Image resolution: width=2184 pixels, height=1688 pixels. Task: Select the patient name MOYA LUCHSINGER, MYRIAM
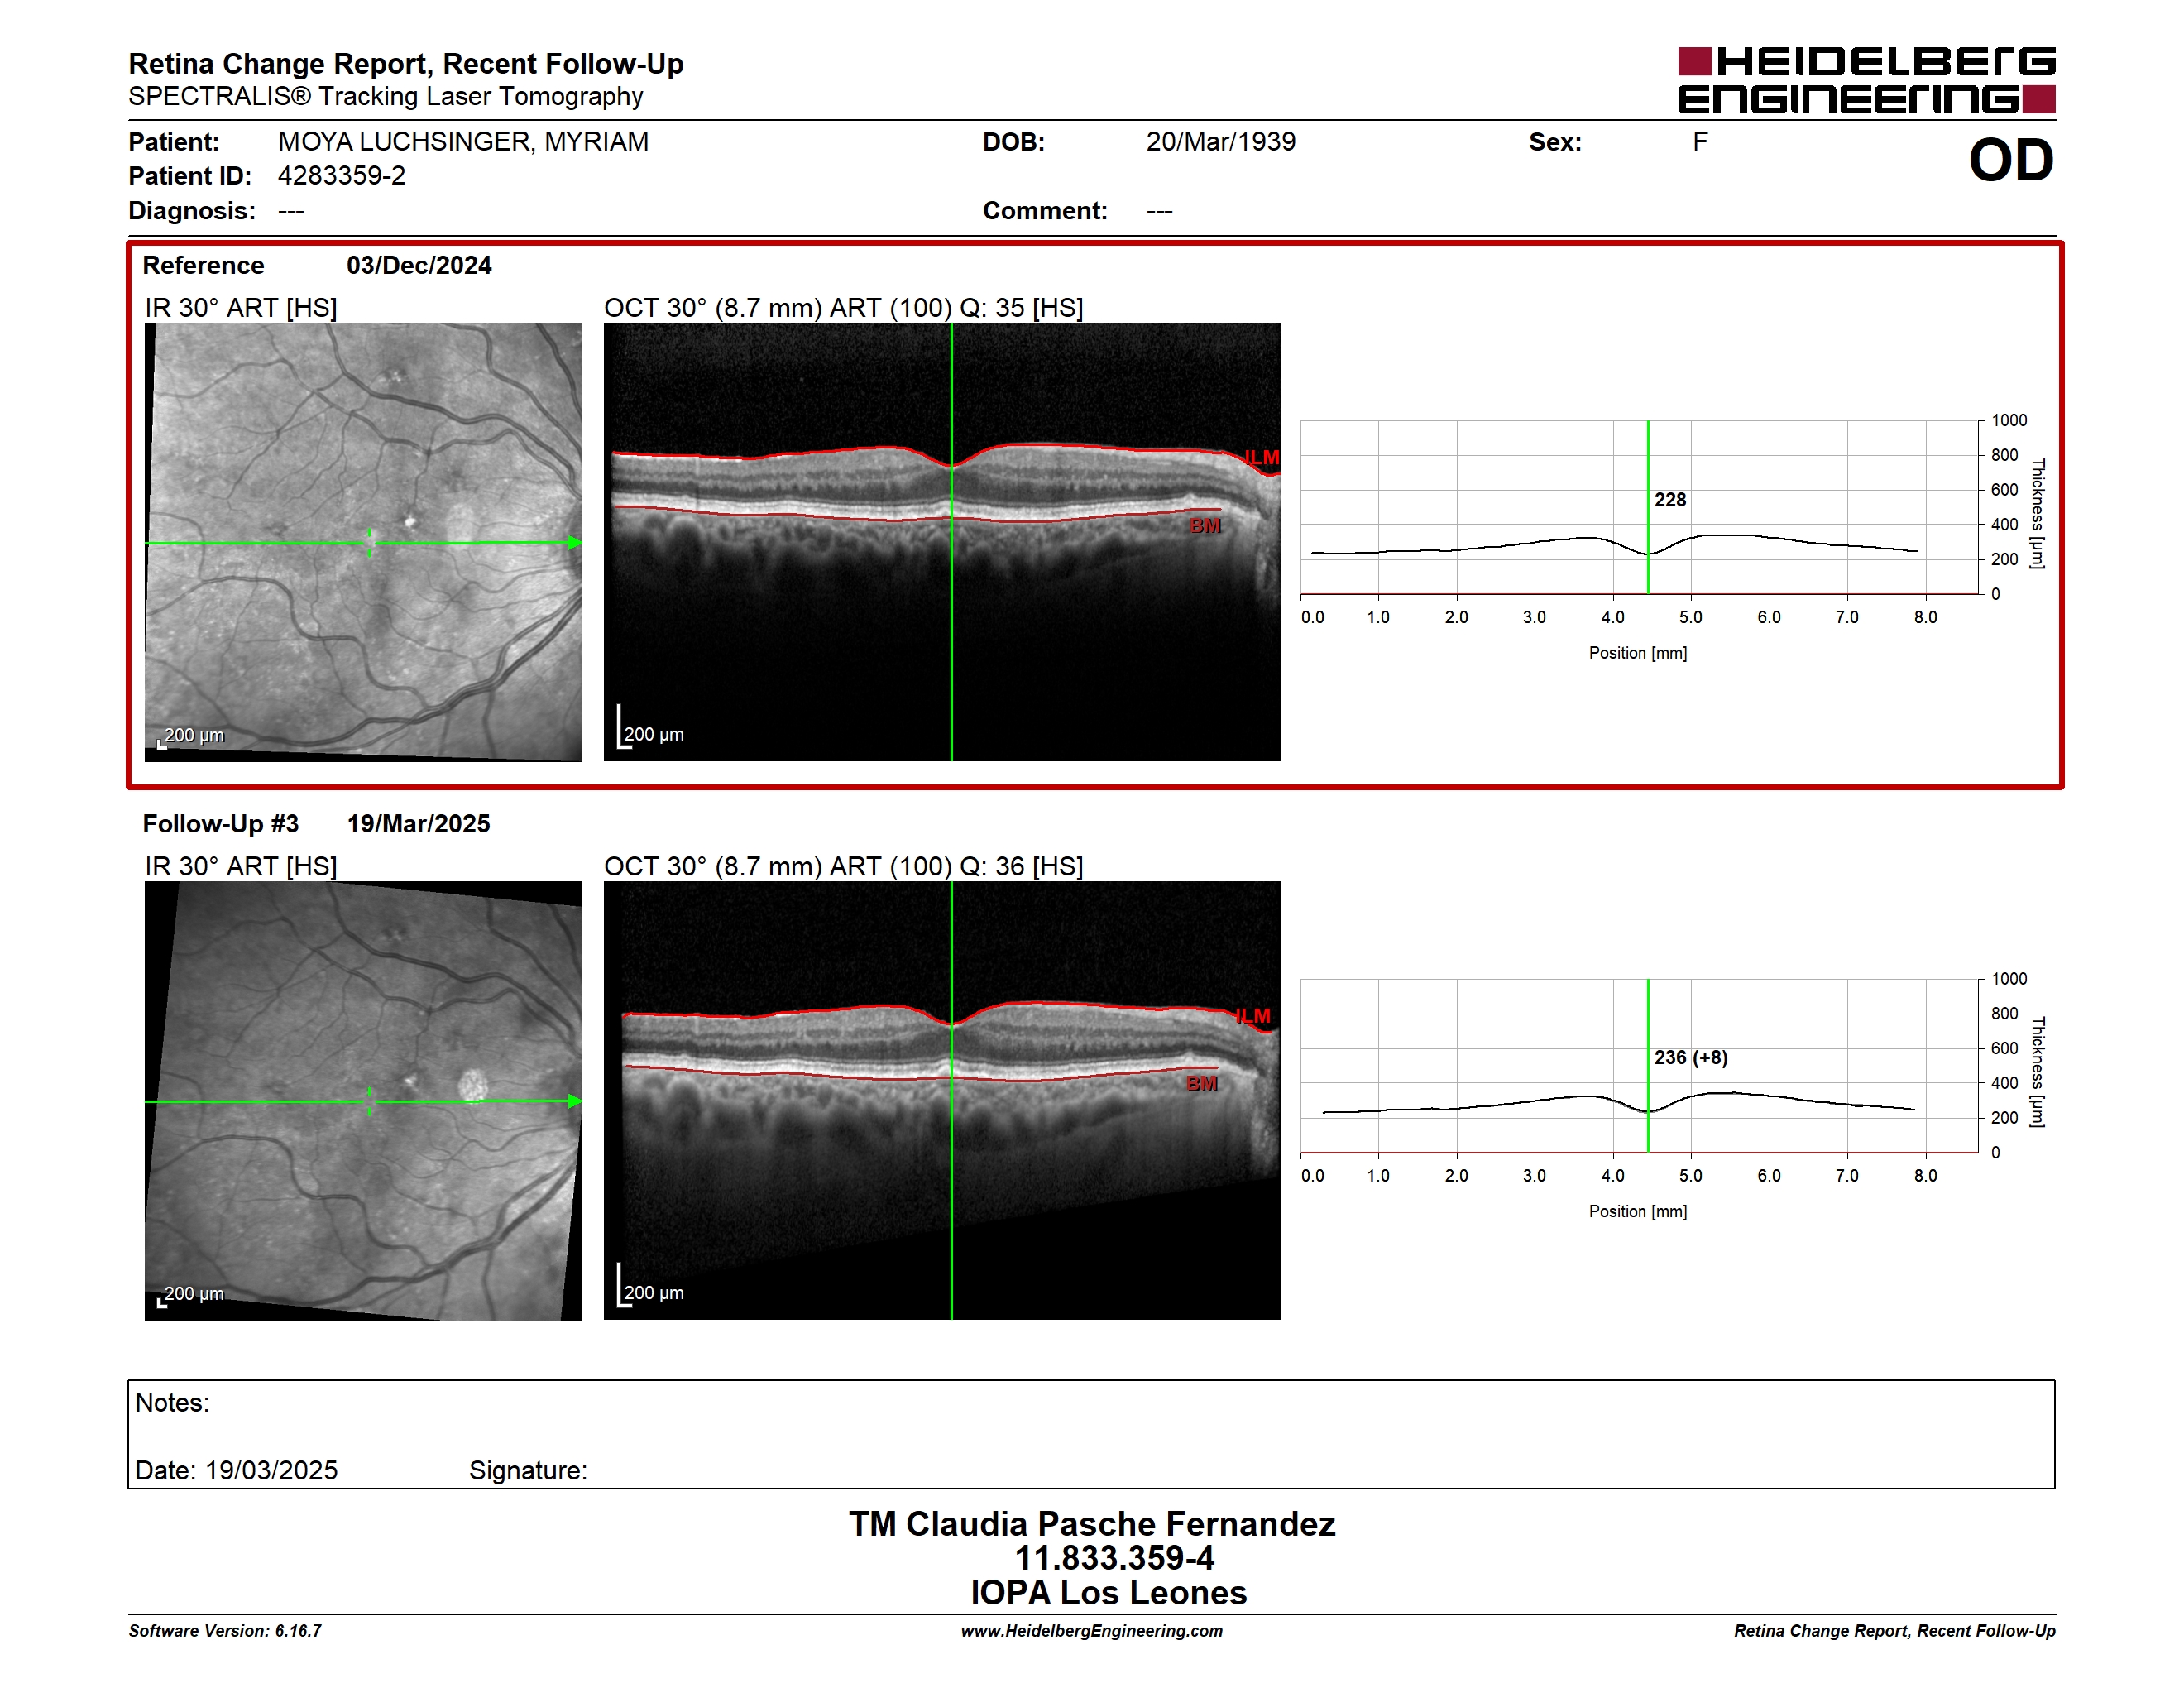[x=463, y=142]
